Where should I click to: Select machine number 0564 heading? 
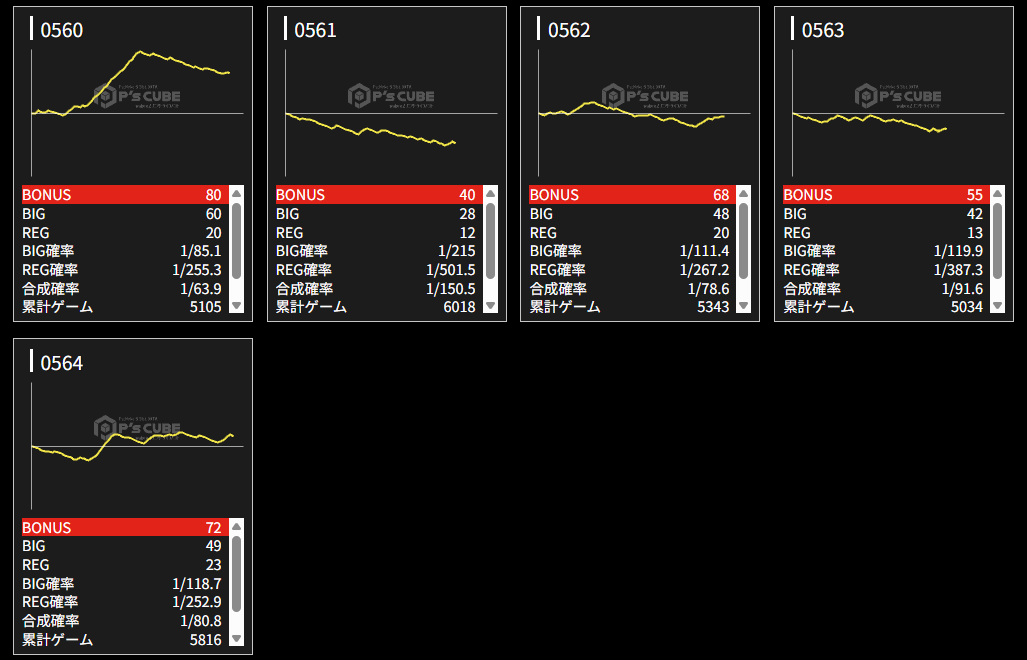[62, 363]
